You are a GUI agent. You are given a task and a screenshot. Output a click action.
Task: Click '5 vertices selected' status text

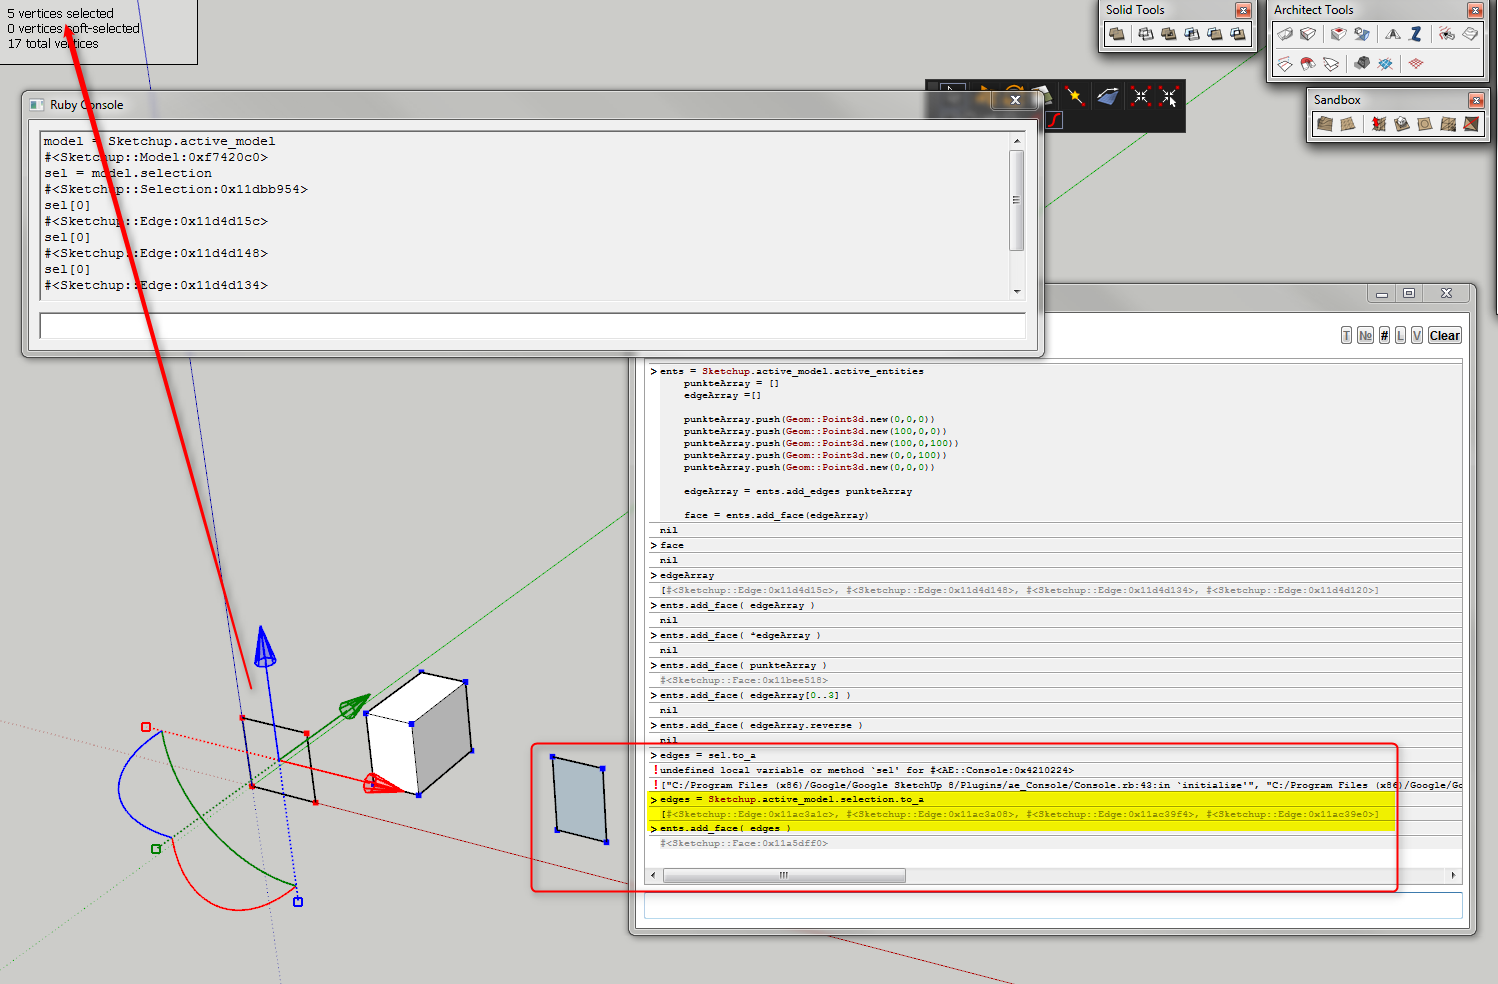(61, 13)
